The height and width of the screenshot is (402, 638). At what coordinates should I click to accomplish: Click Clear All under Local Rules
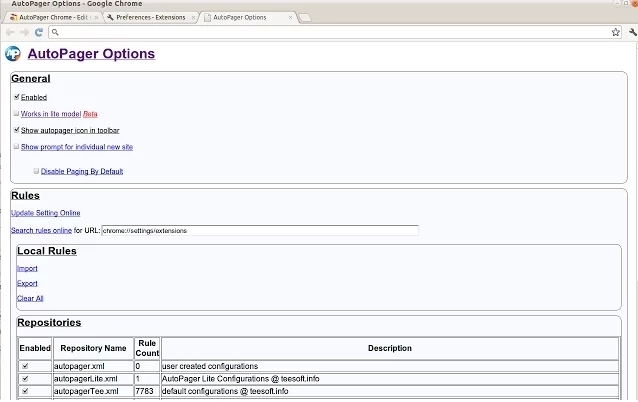(x=30, y=298)
